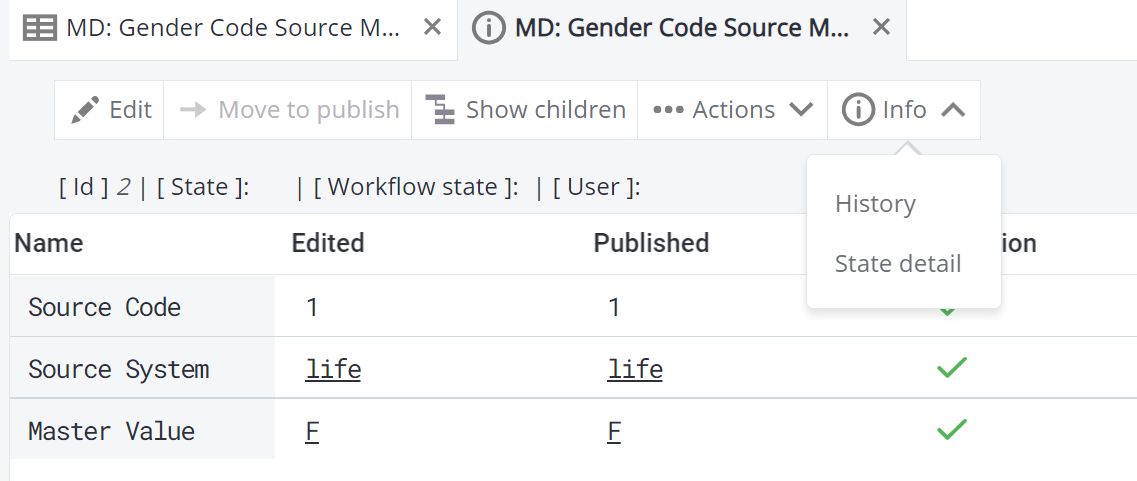The width and height of the screenshot is (1137, 481).
Task: Select State detail in Info menu
Action: point(897,264)
